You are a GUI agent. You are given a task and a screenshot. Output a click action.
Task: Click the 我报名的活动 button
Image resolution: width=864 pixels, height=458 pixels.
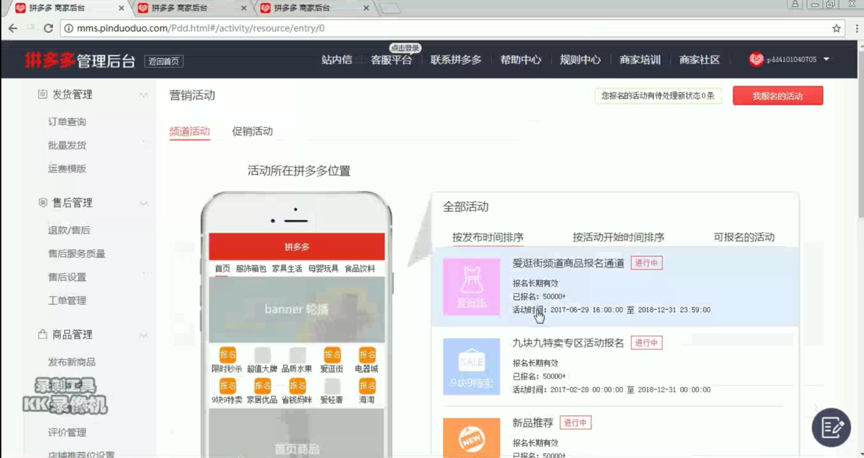click(x=777, y=95)
